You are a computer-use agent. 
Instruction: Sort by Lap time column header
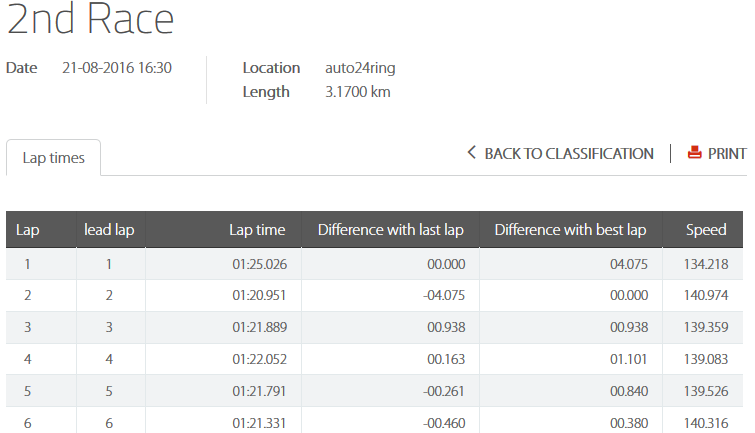pos(257,230)
